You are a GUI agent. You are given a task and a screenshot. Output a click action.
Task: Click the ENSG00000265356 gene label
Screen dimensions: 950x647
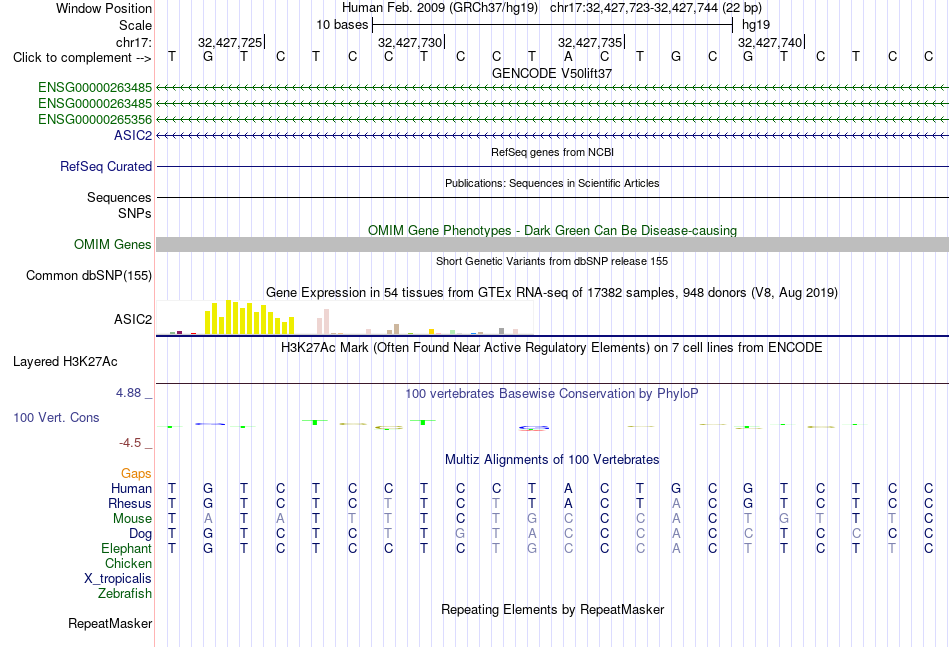coord(95,119)
